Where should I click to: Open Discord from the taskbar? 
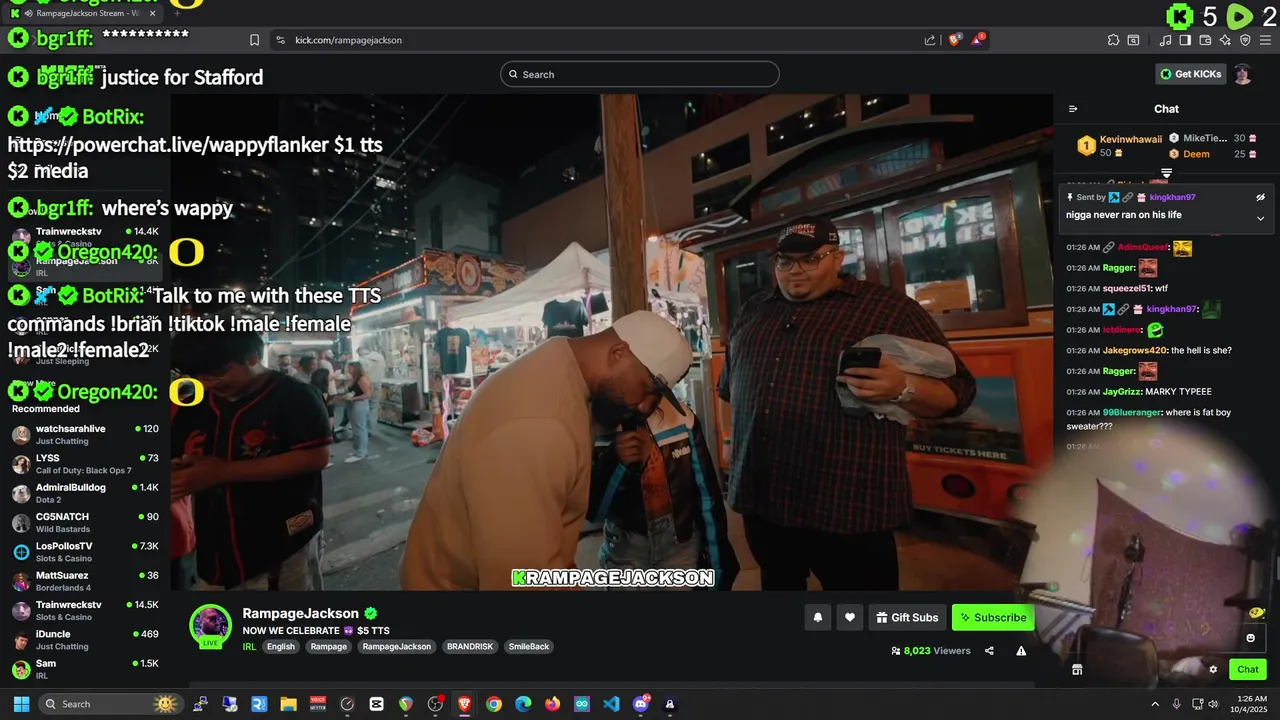click(x=641, y=704)
